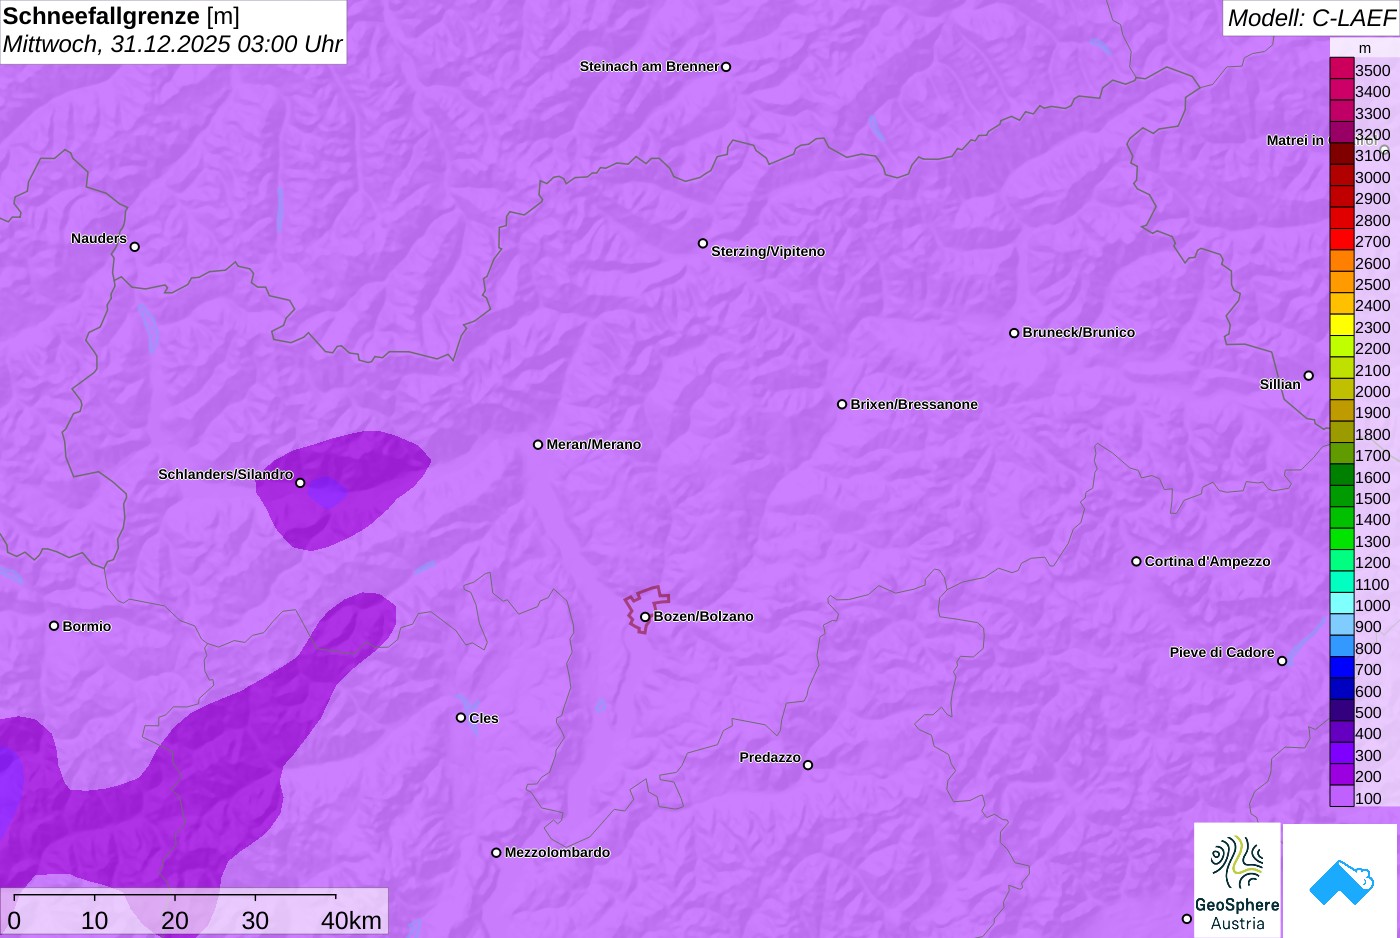Screen dimensions: 1400x938
Task: Click the 3500 m legend color swatch
Action: (x=1341, y=69)
